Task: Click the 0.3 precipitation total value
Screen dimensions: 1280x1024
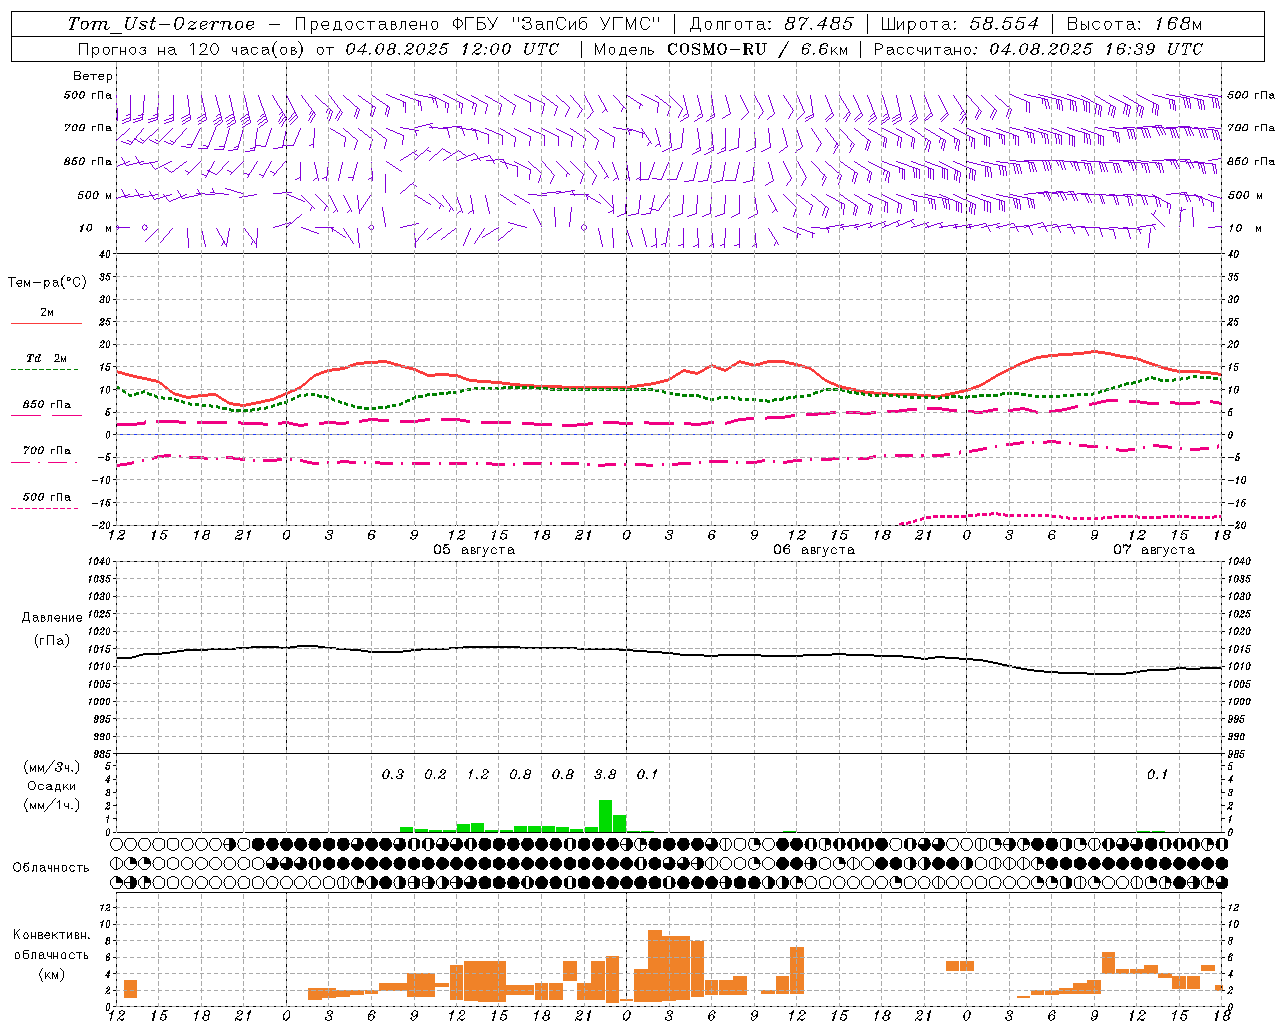Action: (x=393, y=774)
